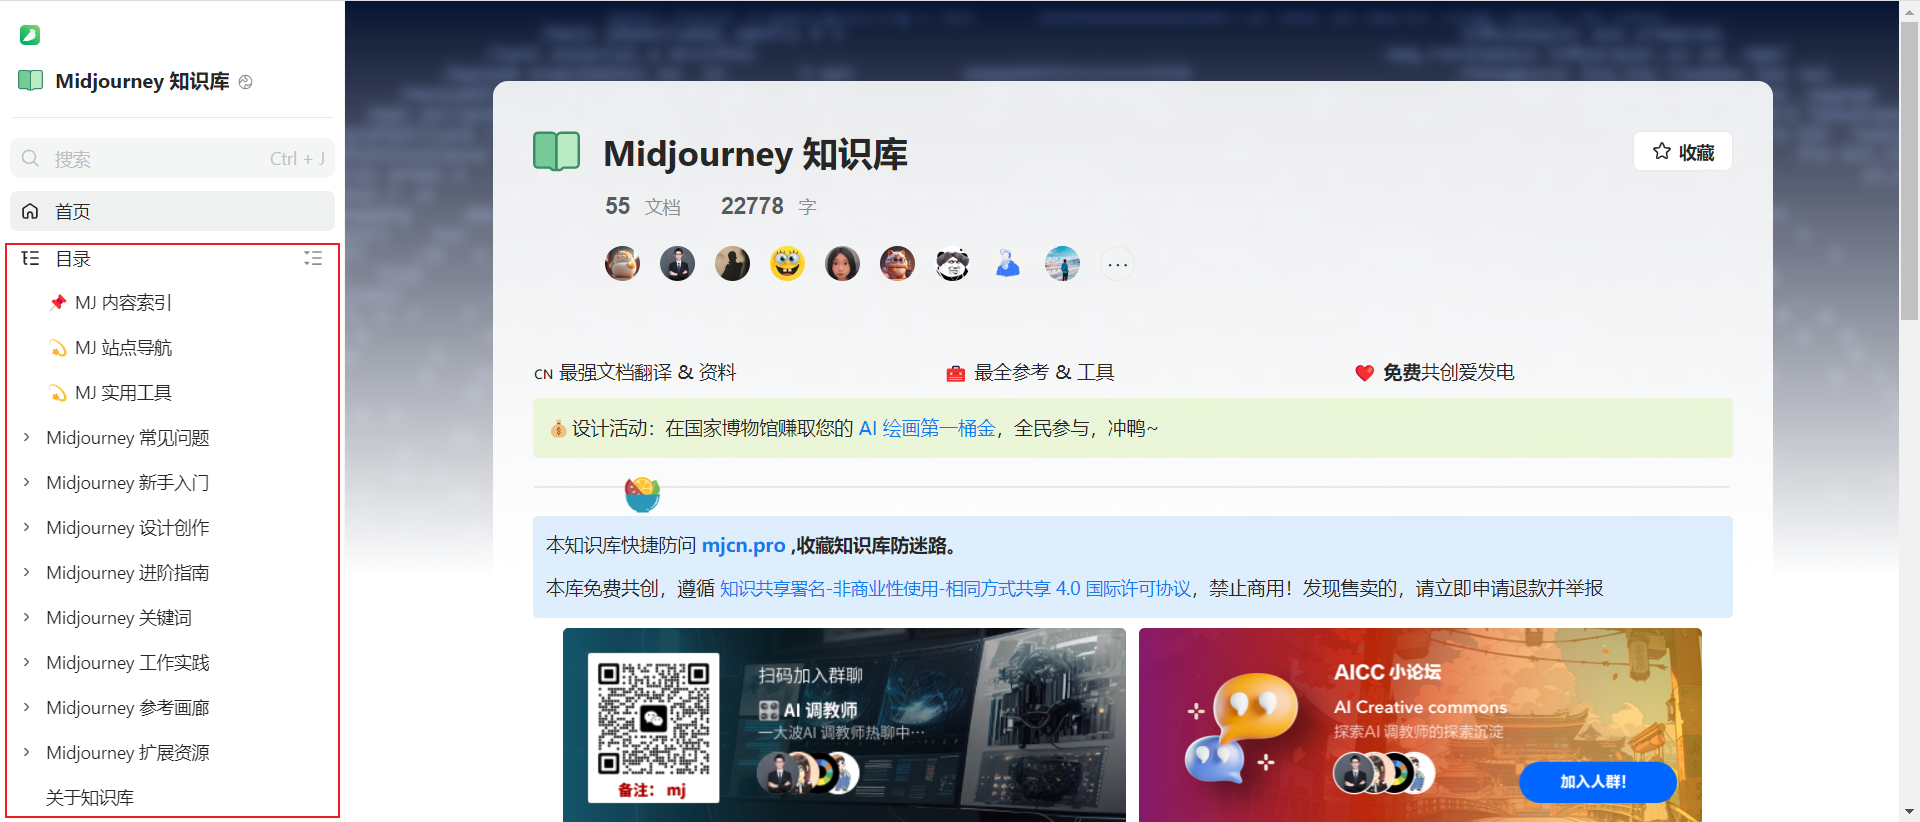This screenshot has width=1920, height=822.
Task: Focus the 搜索 search field
Action: 172,158
